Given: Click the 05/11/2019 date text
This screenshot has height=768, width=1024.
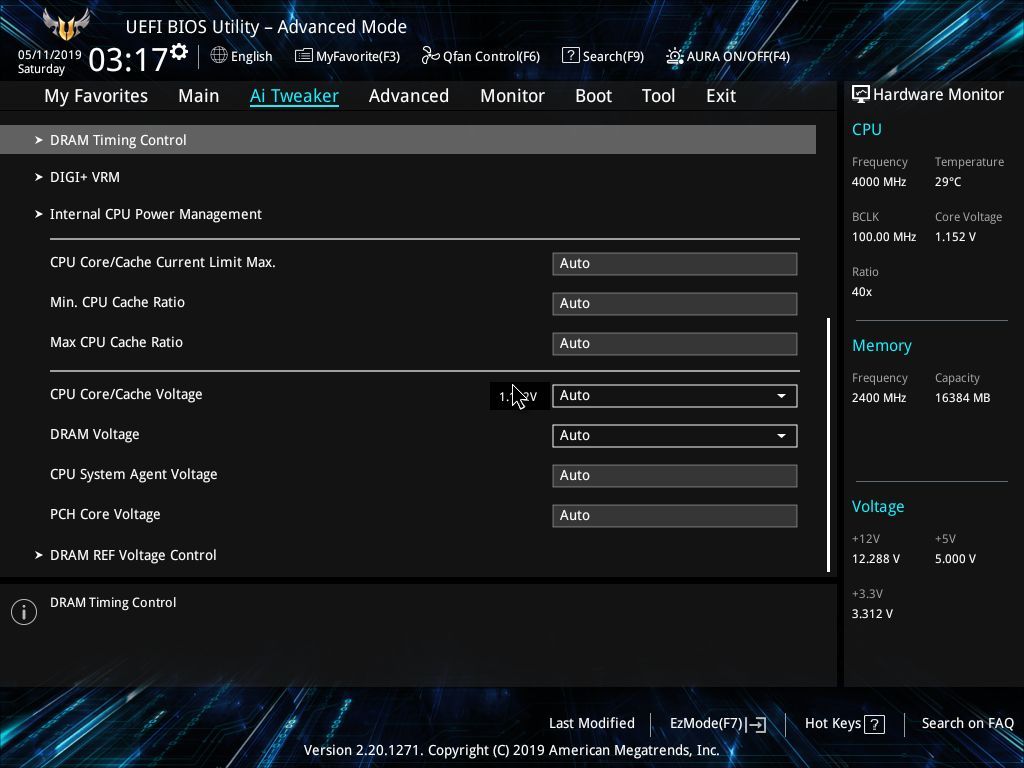Looking at the screenshot, I should pyautogui.click(x=50, y=55).
